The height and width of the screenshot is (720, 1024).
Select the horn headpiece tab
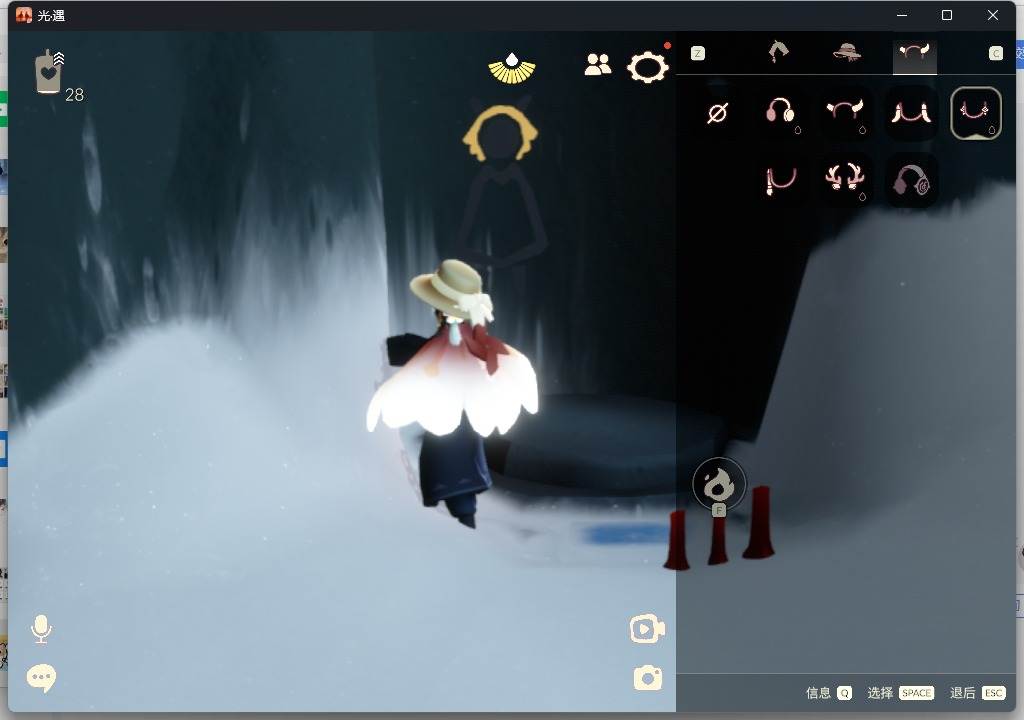914,52
